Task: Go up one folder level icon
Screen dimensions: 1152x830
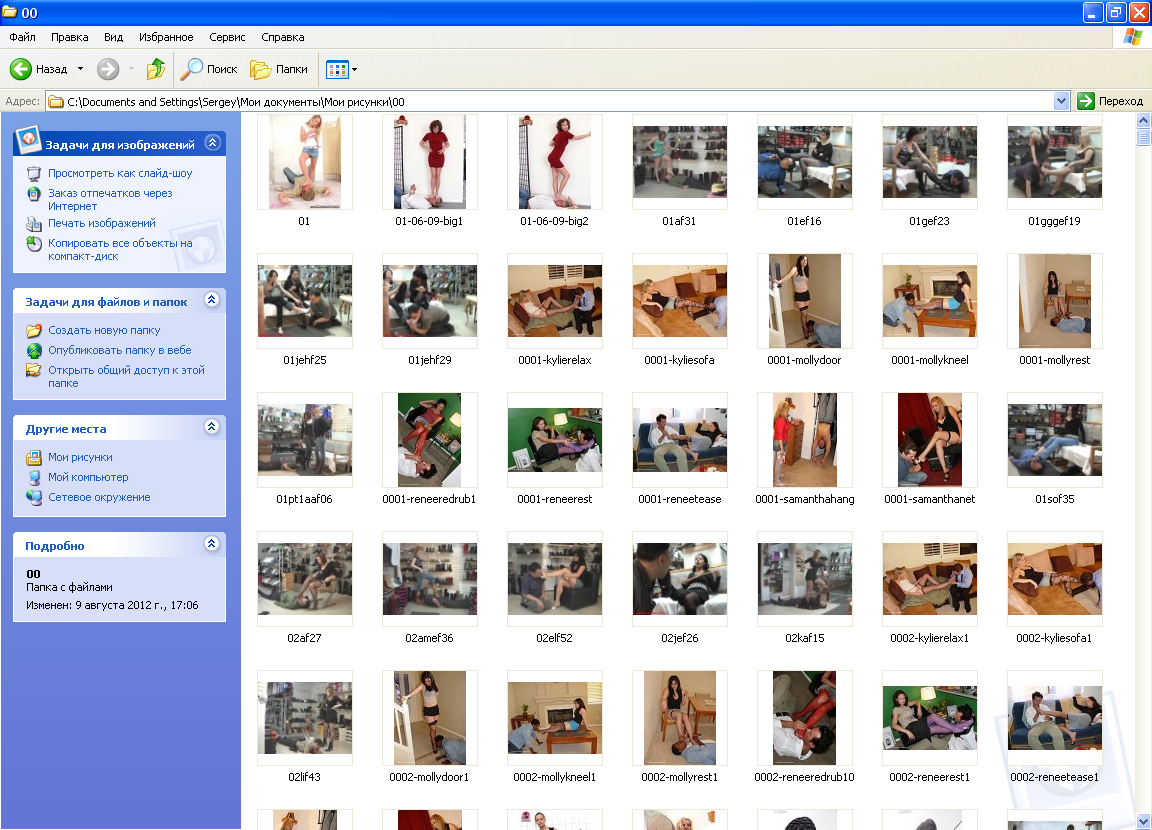Action: 156,69
